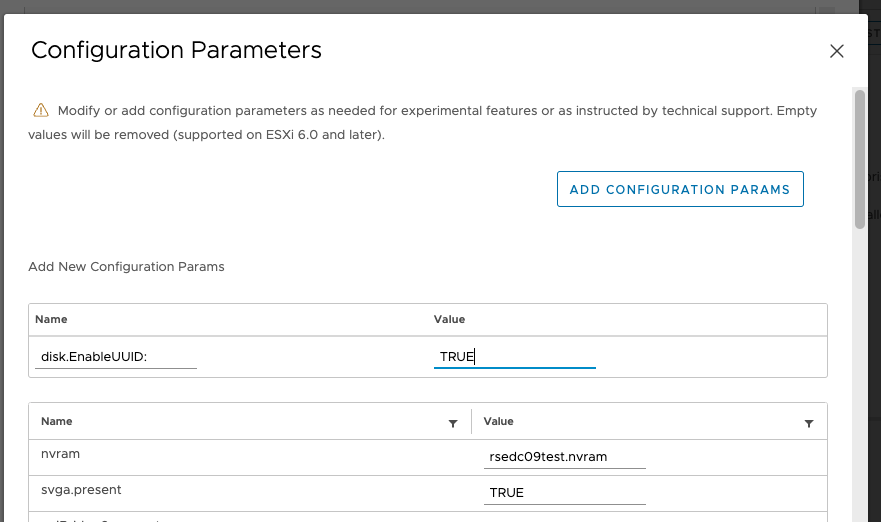This screenshot has height=522, width=881.
Task: Focus the disk.EnableUUID name field
Action: coord(115,356)
